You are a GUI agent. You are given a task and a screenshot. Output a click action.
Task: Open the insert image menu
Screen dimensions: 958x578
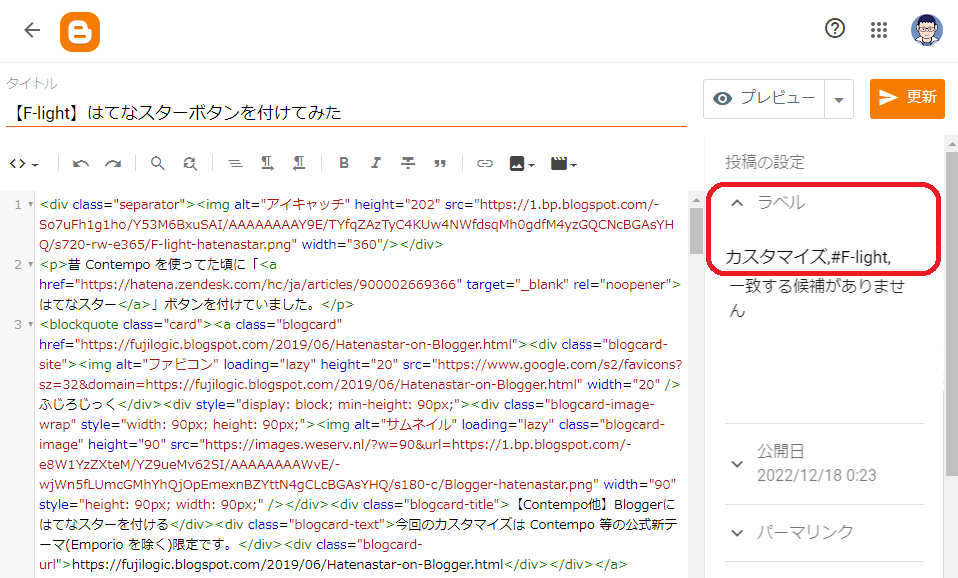pyautogui.click(x=522, y=164)
